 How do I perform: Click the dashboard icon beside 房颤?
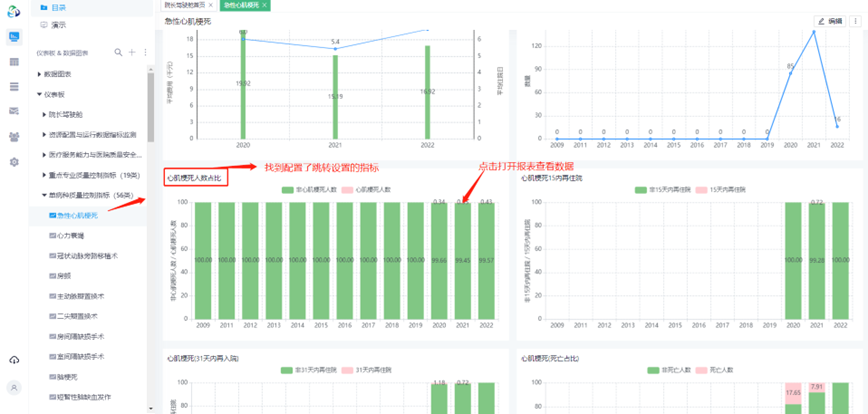53,276
